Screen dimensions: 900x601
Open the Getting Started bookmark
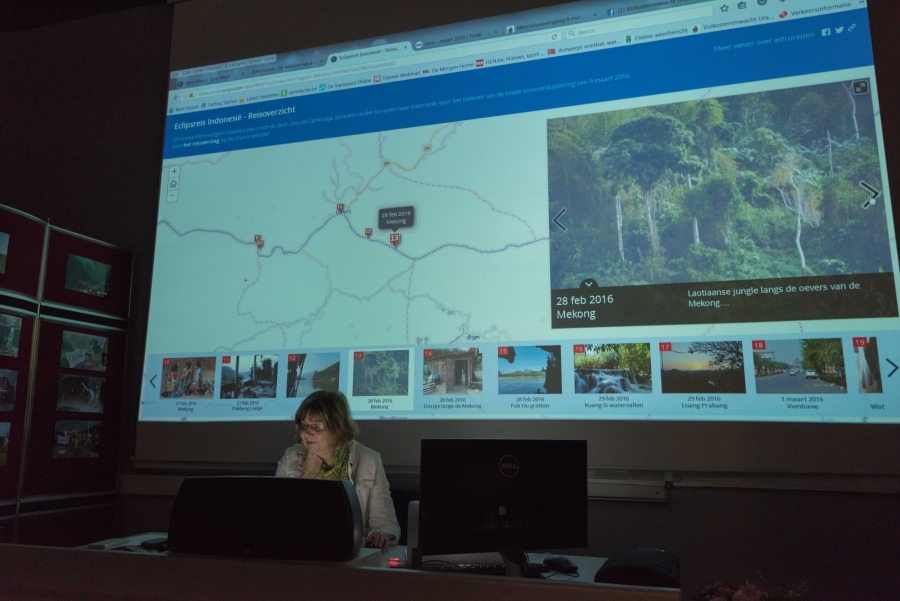219,104
